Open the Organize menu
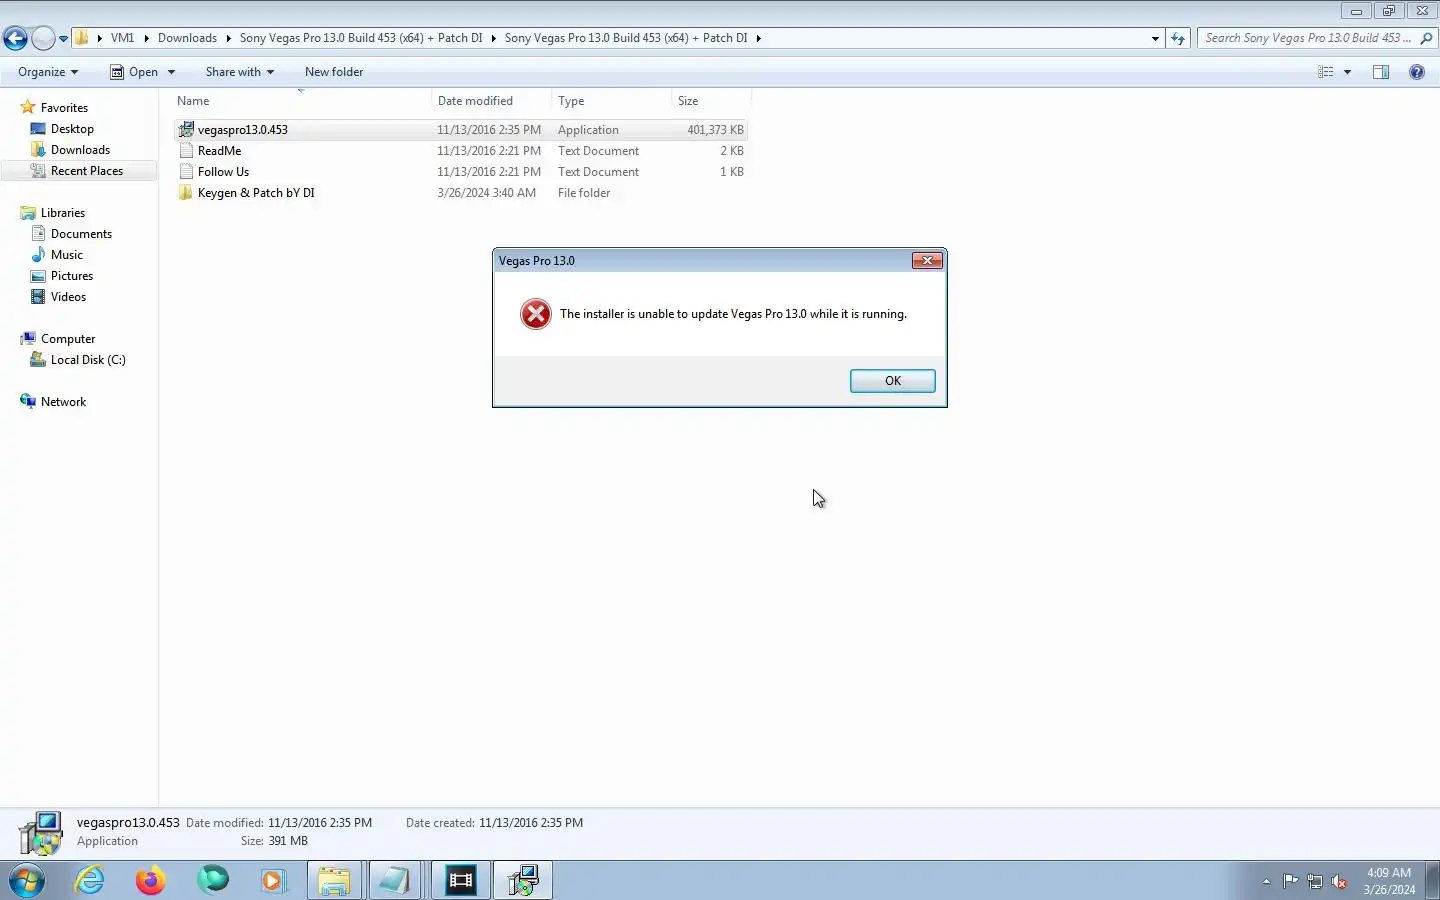This screenshot has width=1440, height=900. 47,72
